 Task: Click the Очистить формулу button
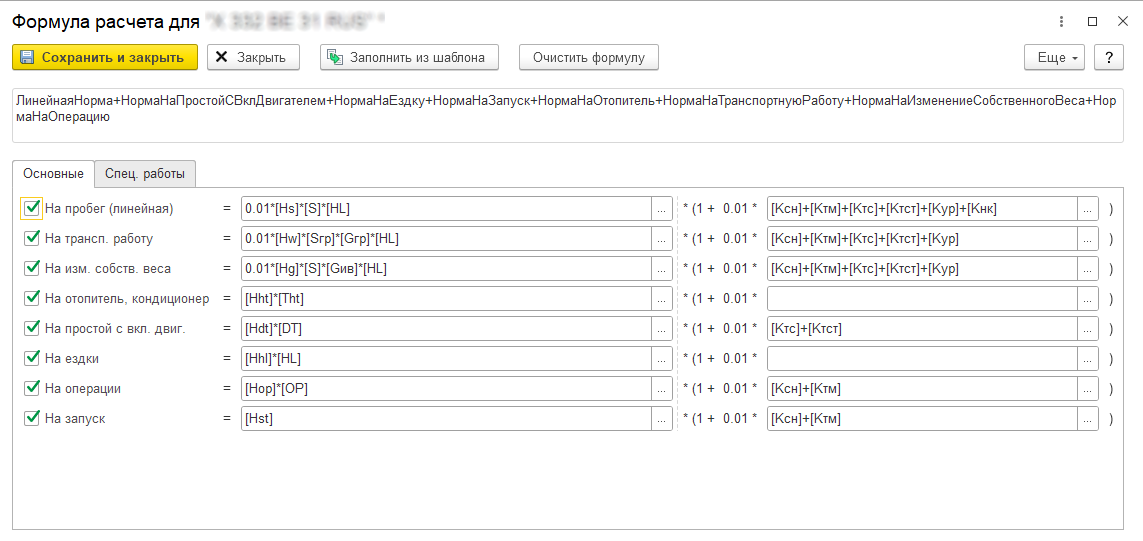pyautogui.click(x=588, y=58)
